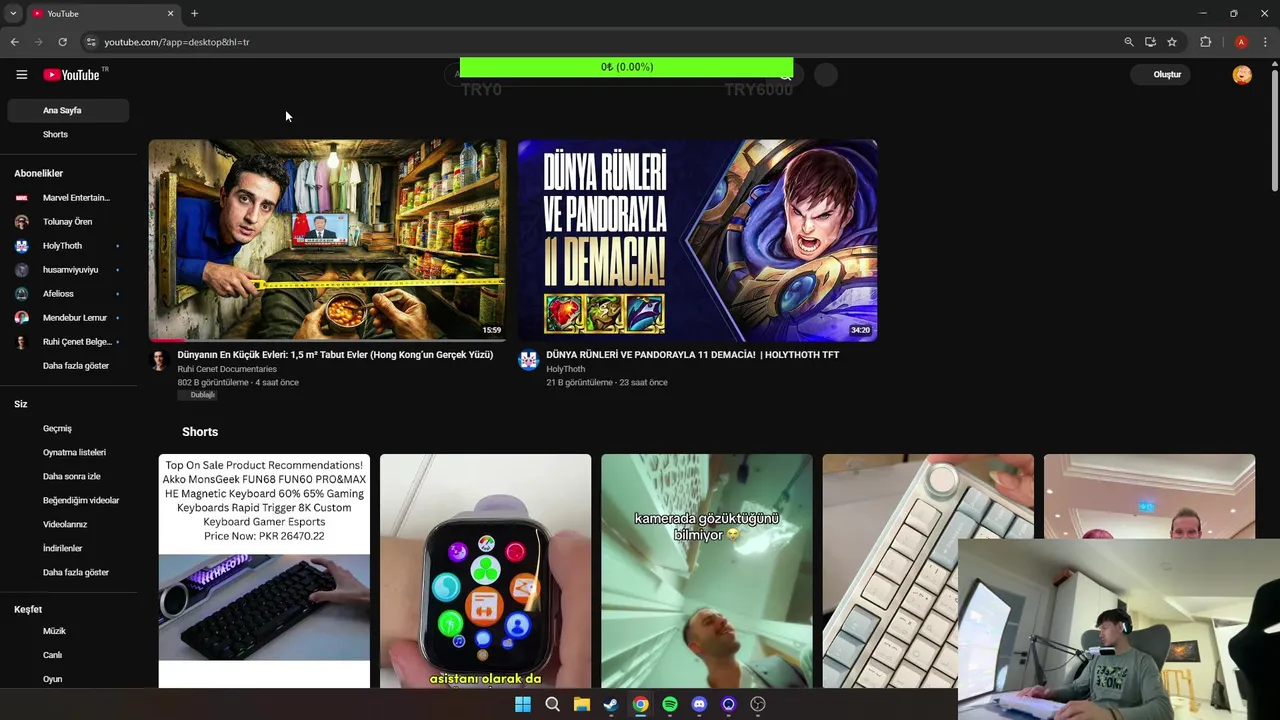Open the tab search dropdown arrow
Image resolution: width=1280 pixels, height=720 pixels.
(13, 13)
